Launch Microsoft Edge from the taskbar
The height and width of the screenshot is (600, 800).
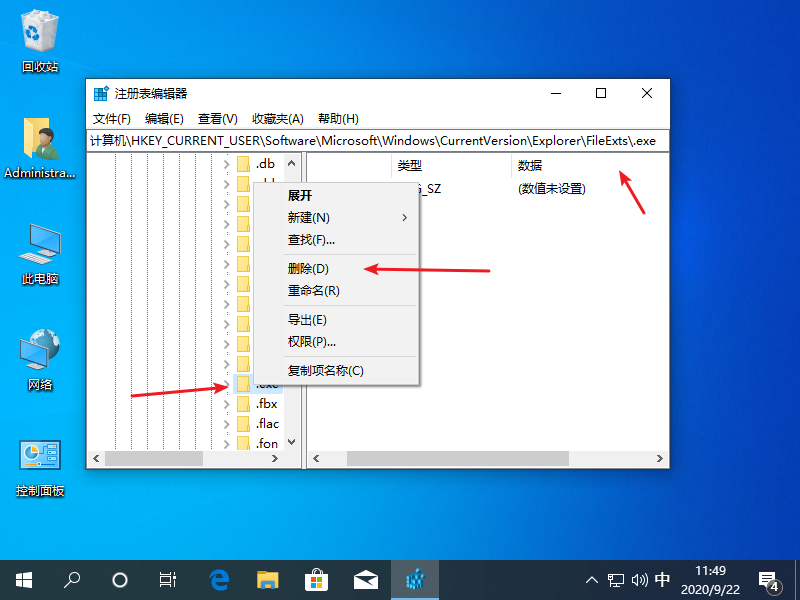pos(219,579)
